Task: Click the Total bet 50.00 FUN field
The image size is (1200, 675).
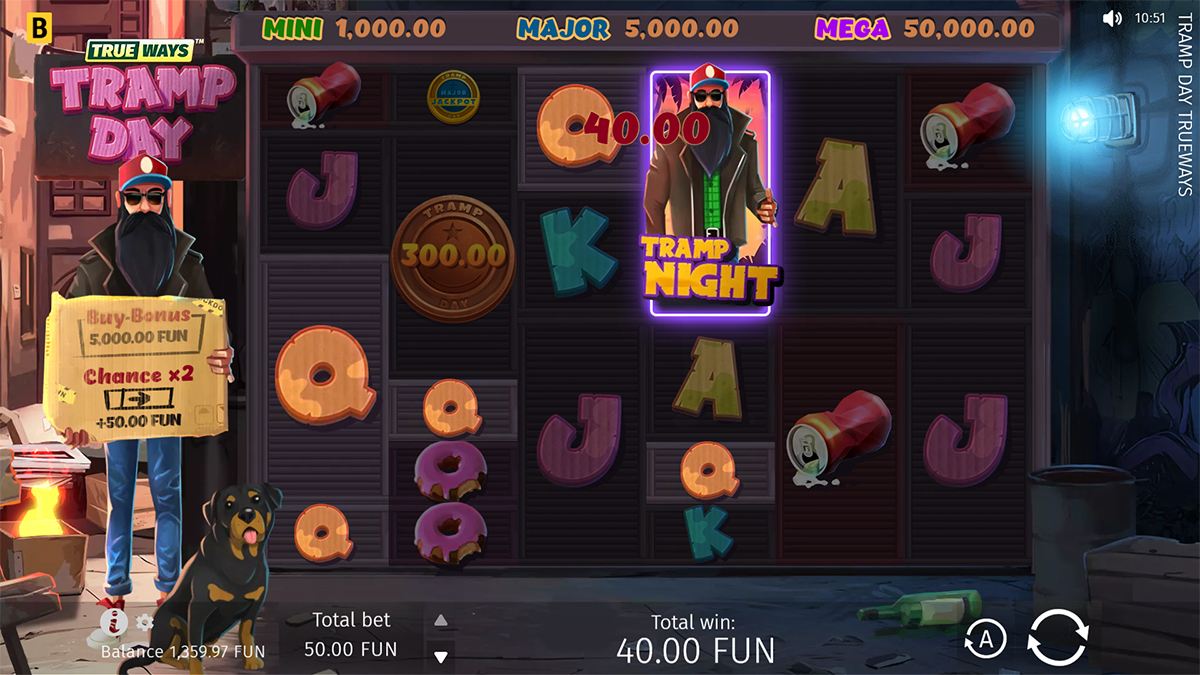Action: pos(351,635)
